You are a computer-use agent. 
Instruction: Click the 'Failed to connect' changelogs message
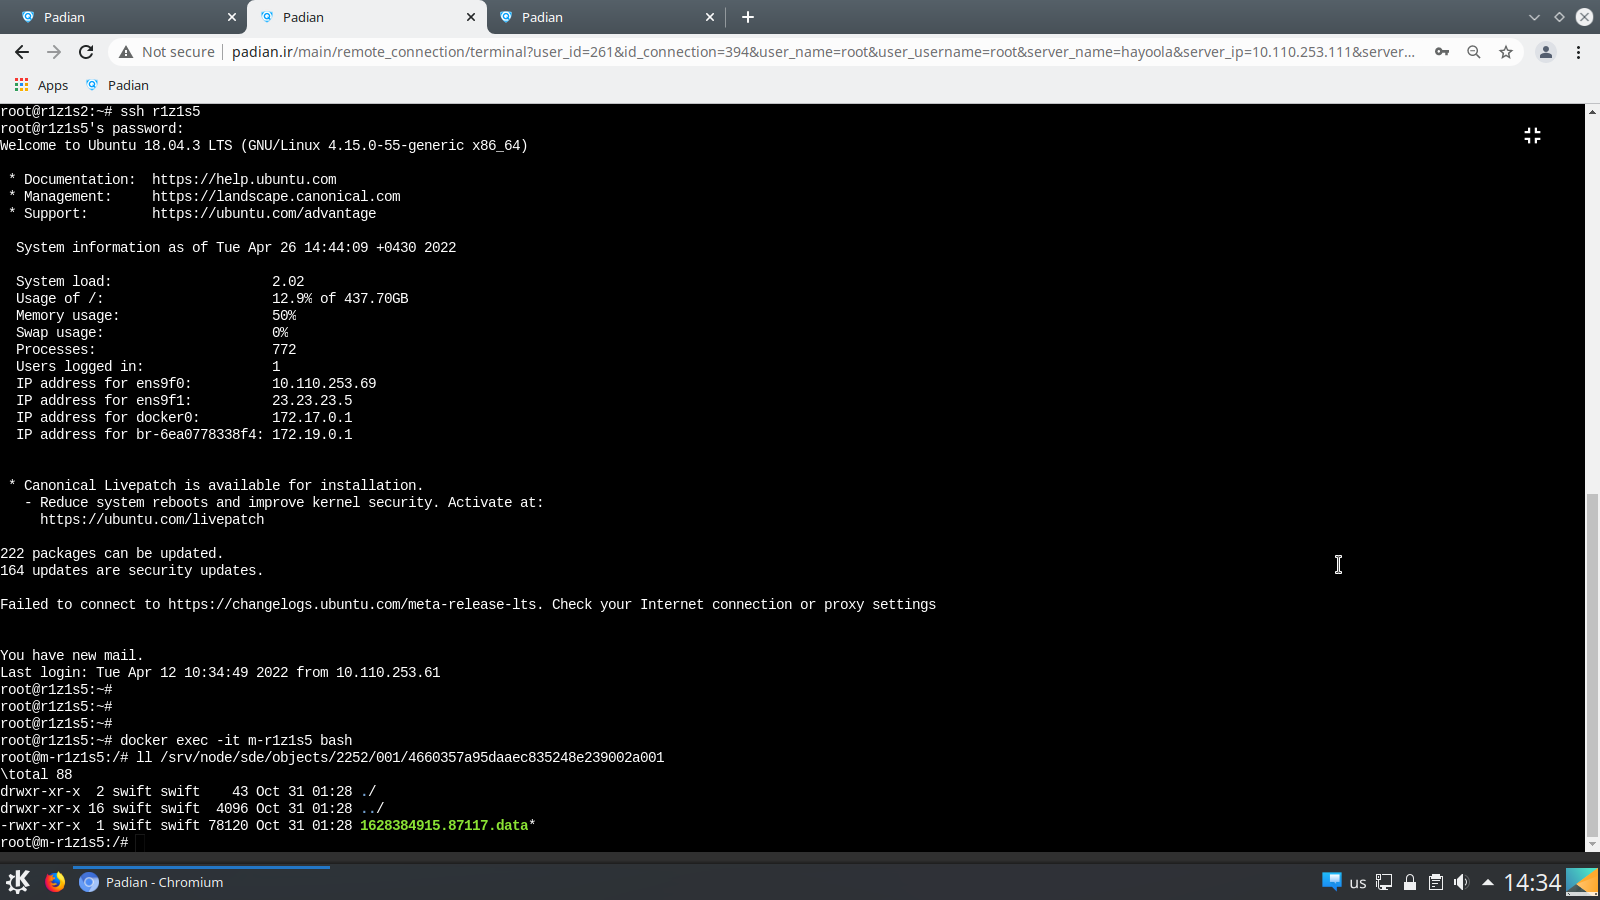tap(468, 605)
